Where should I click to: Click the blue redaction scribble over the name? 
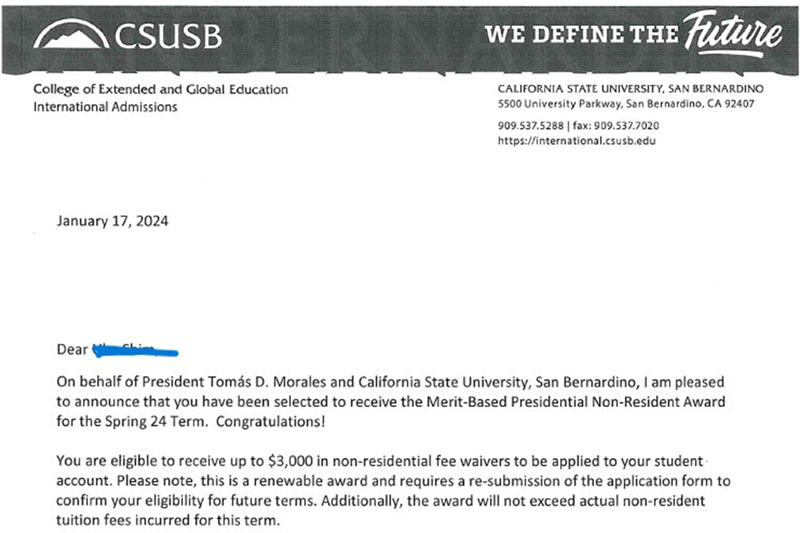pyautogui.click(x=135, y=349)
